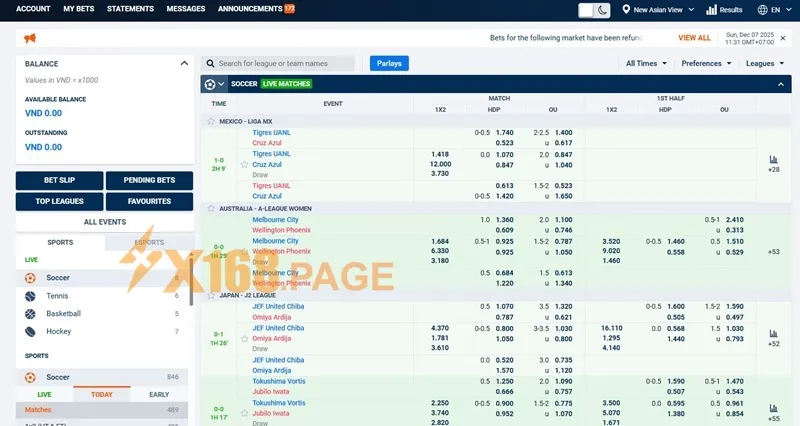
Task: Change language with the EN globe selector
Action: pyautogui.click(x=774, y=10)
